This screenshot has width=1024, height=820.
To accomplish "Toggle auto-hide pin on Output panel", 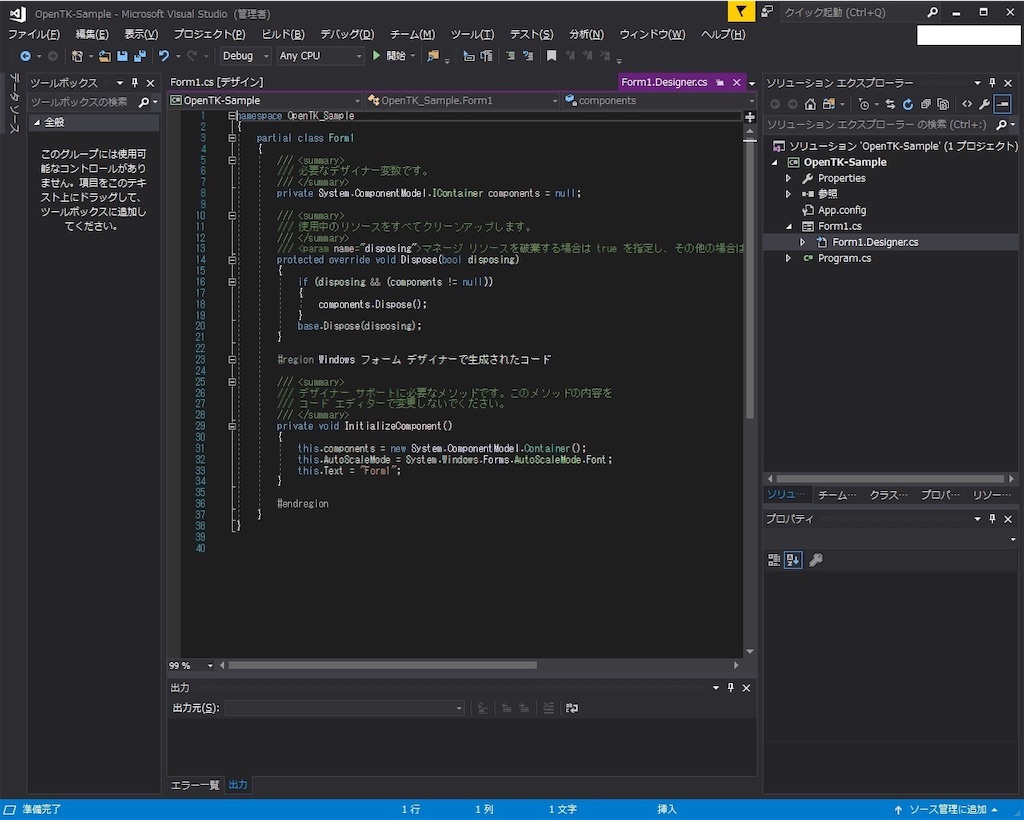I will 731,687.
